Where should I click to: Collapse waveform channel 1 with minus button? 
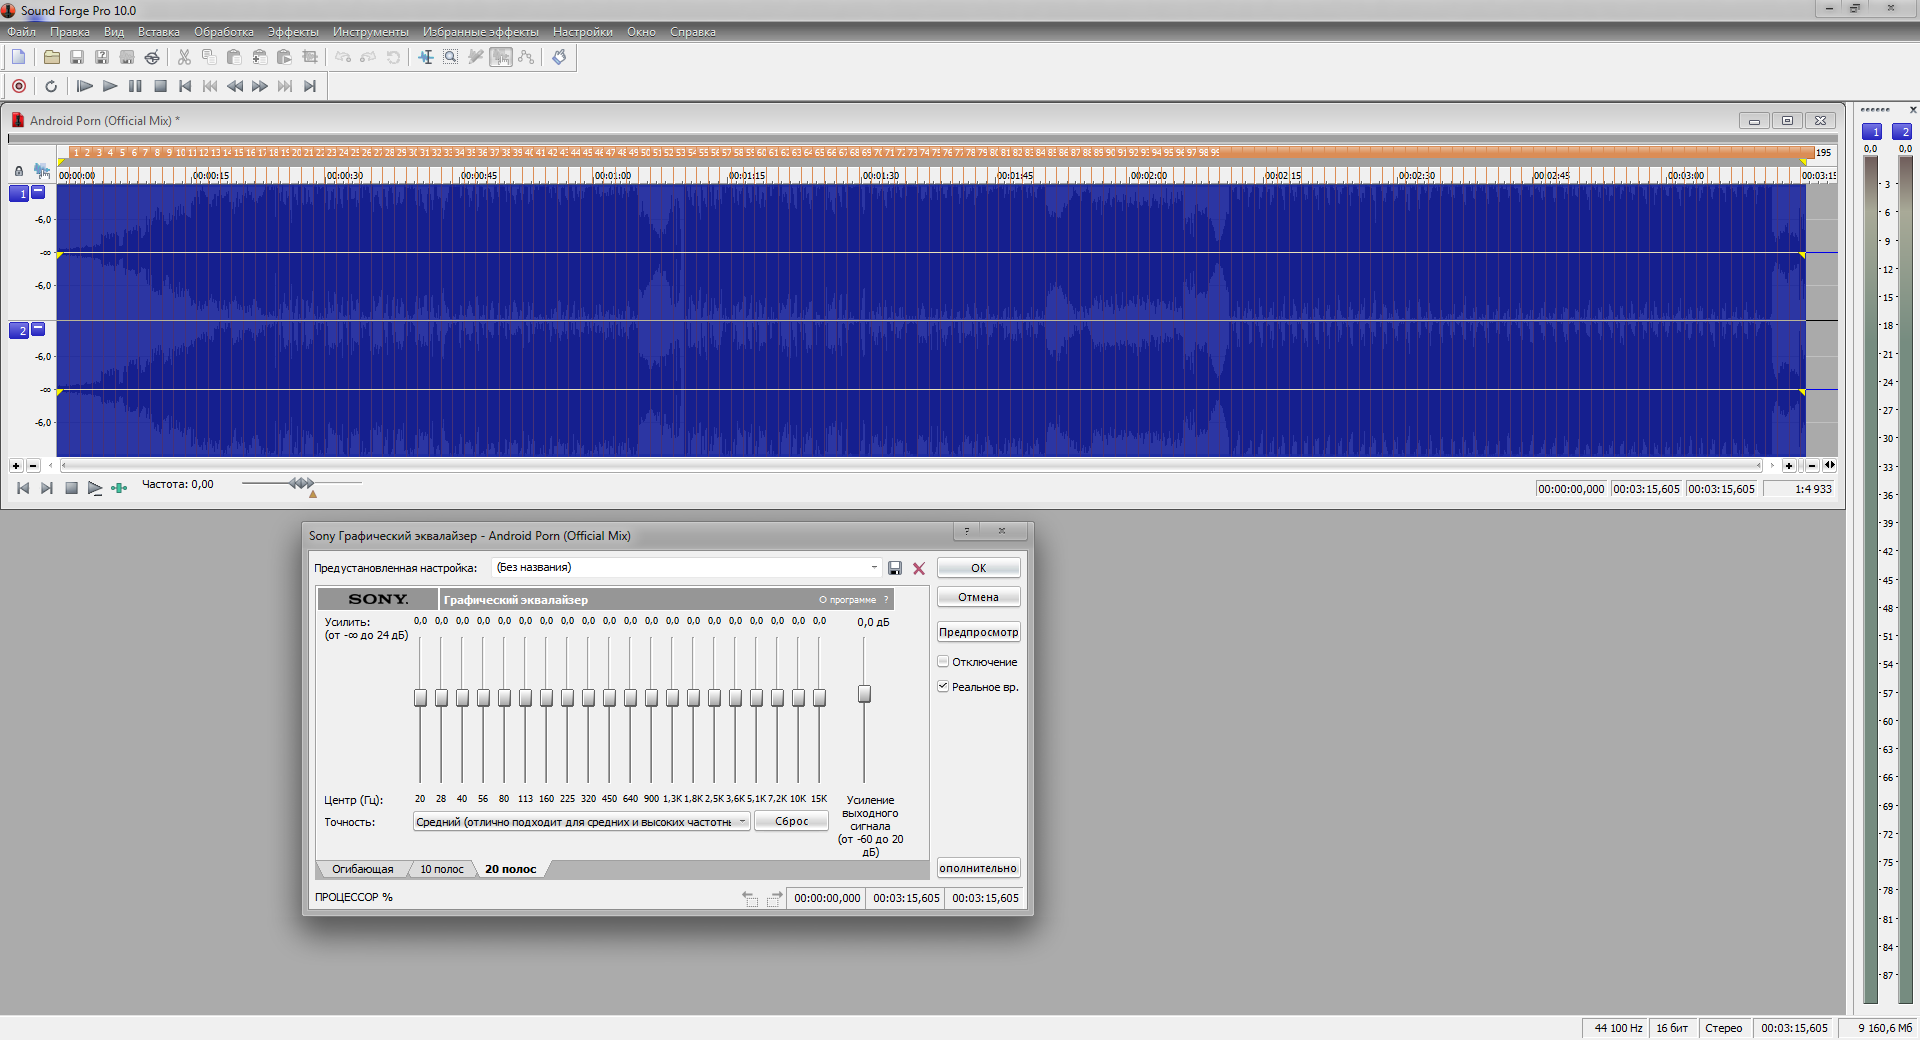pyautogui.click(x=38, y=192)
